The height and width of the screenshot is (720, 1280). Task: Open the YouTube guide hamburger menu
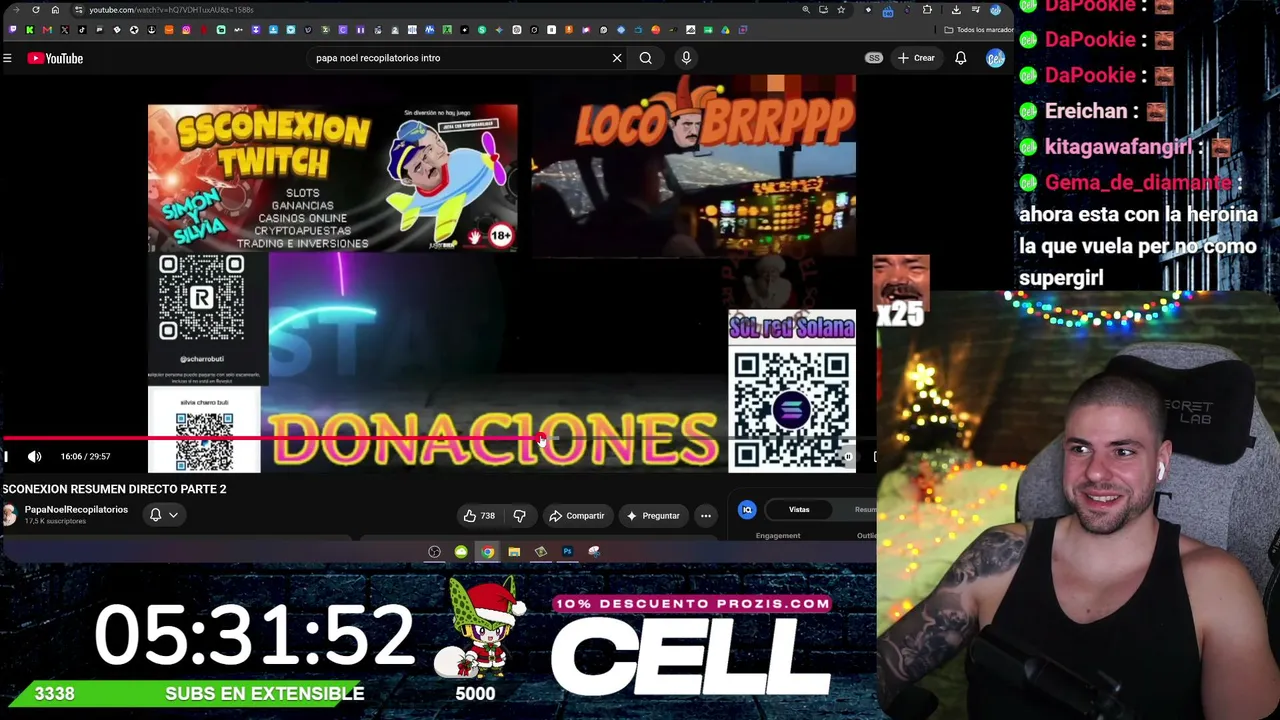point(7,58)
